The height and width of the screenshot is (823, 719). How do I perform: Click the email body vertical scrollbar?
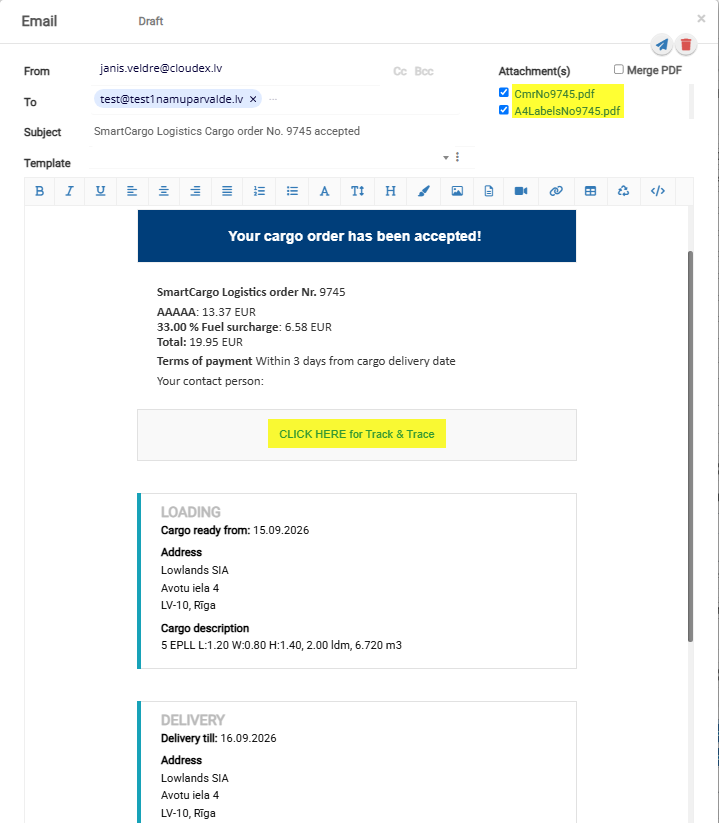pyautogui.click(x=690, y=446)
